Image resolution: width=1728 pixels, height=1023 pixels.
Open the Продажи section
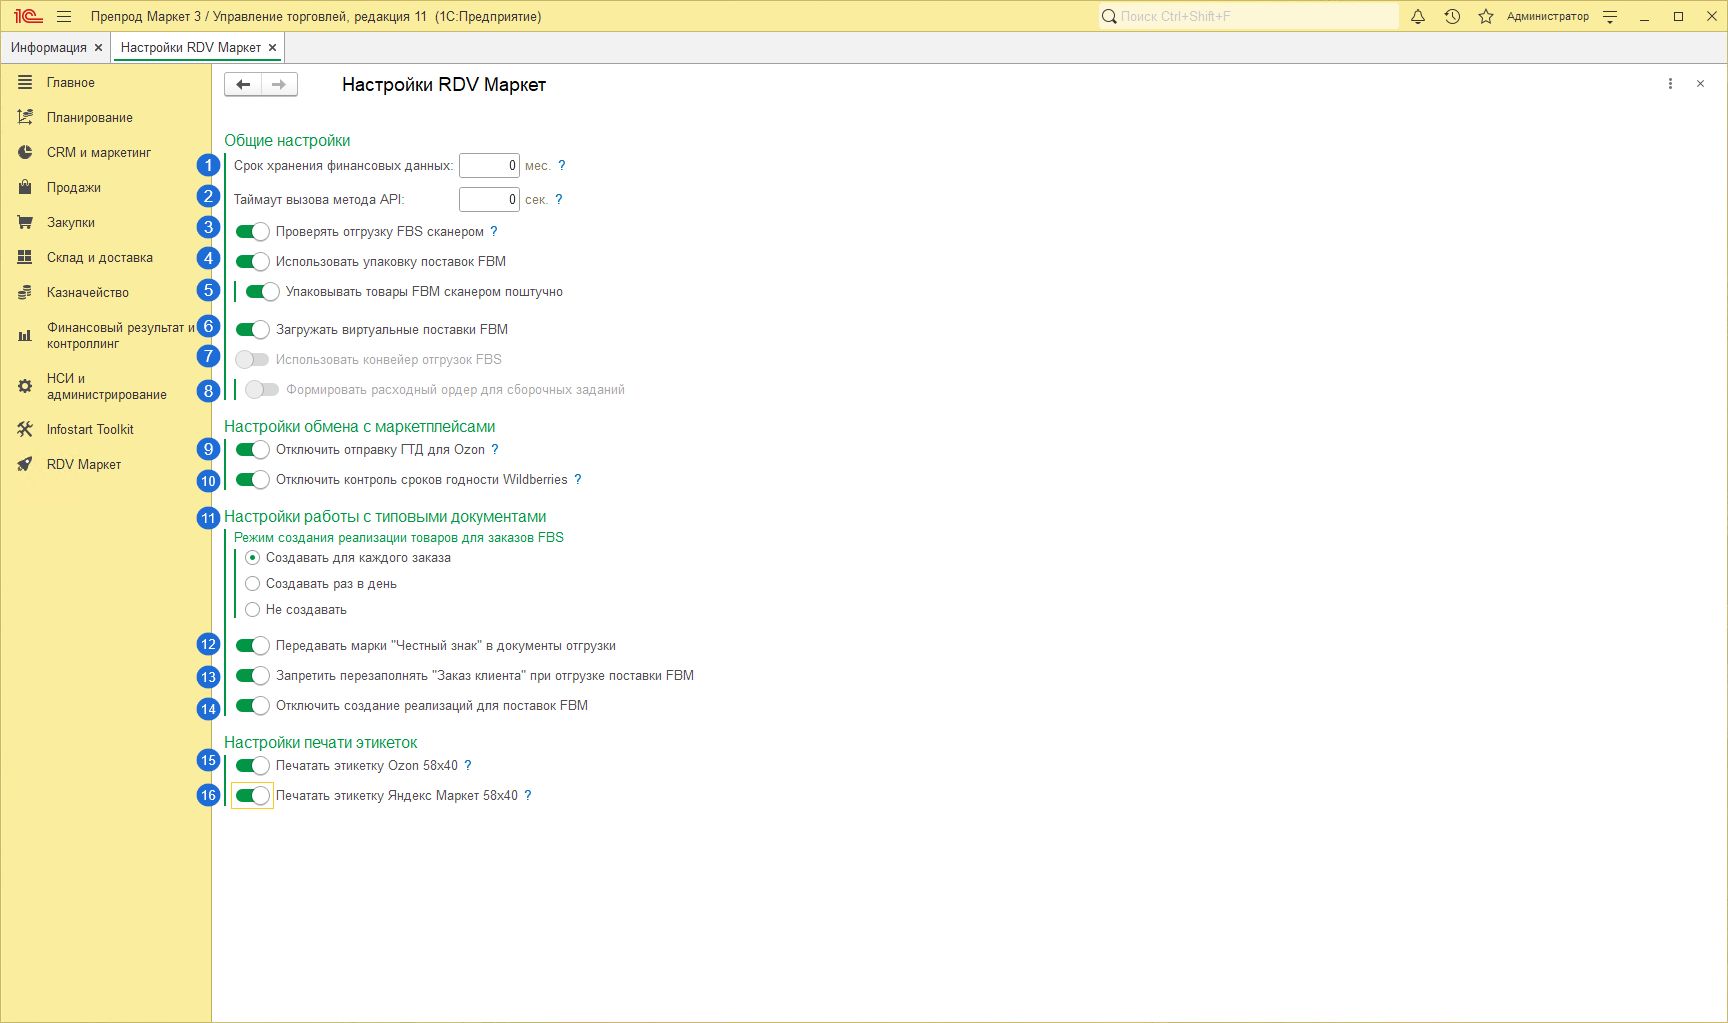coord(106,188)
